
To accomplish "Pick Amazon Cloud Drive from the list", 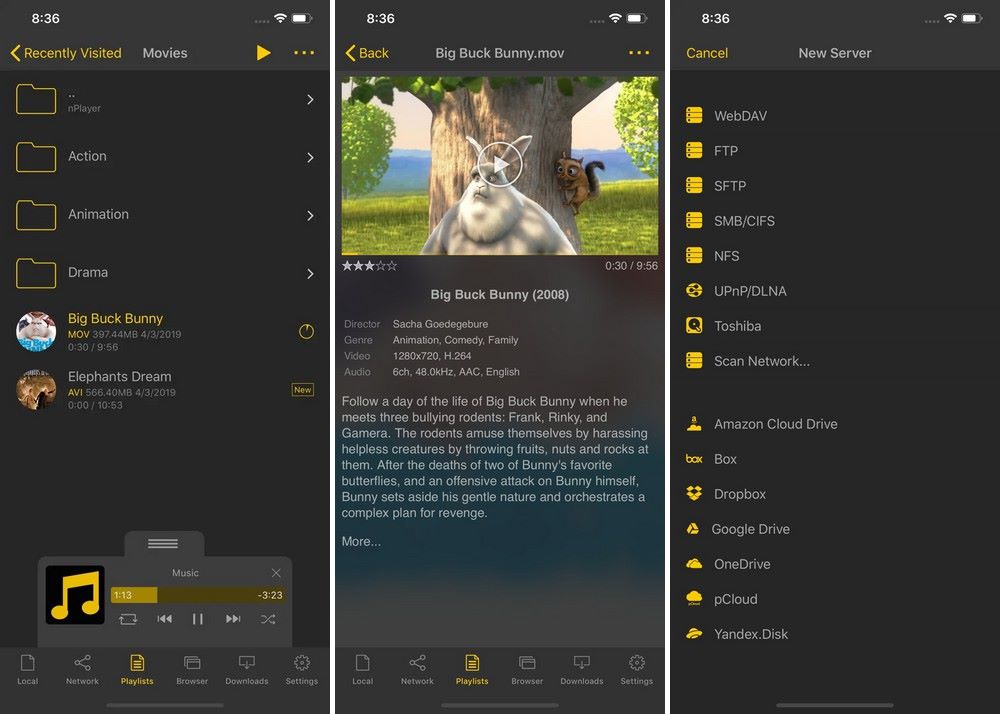I will pos(774,424).
